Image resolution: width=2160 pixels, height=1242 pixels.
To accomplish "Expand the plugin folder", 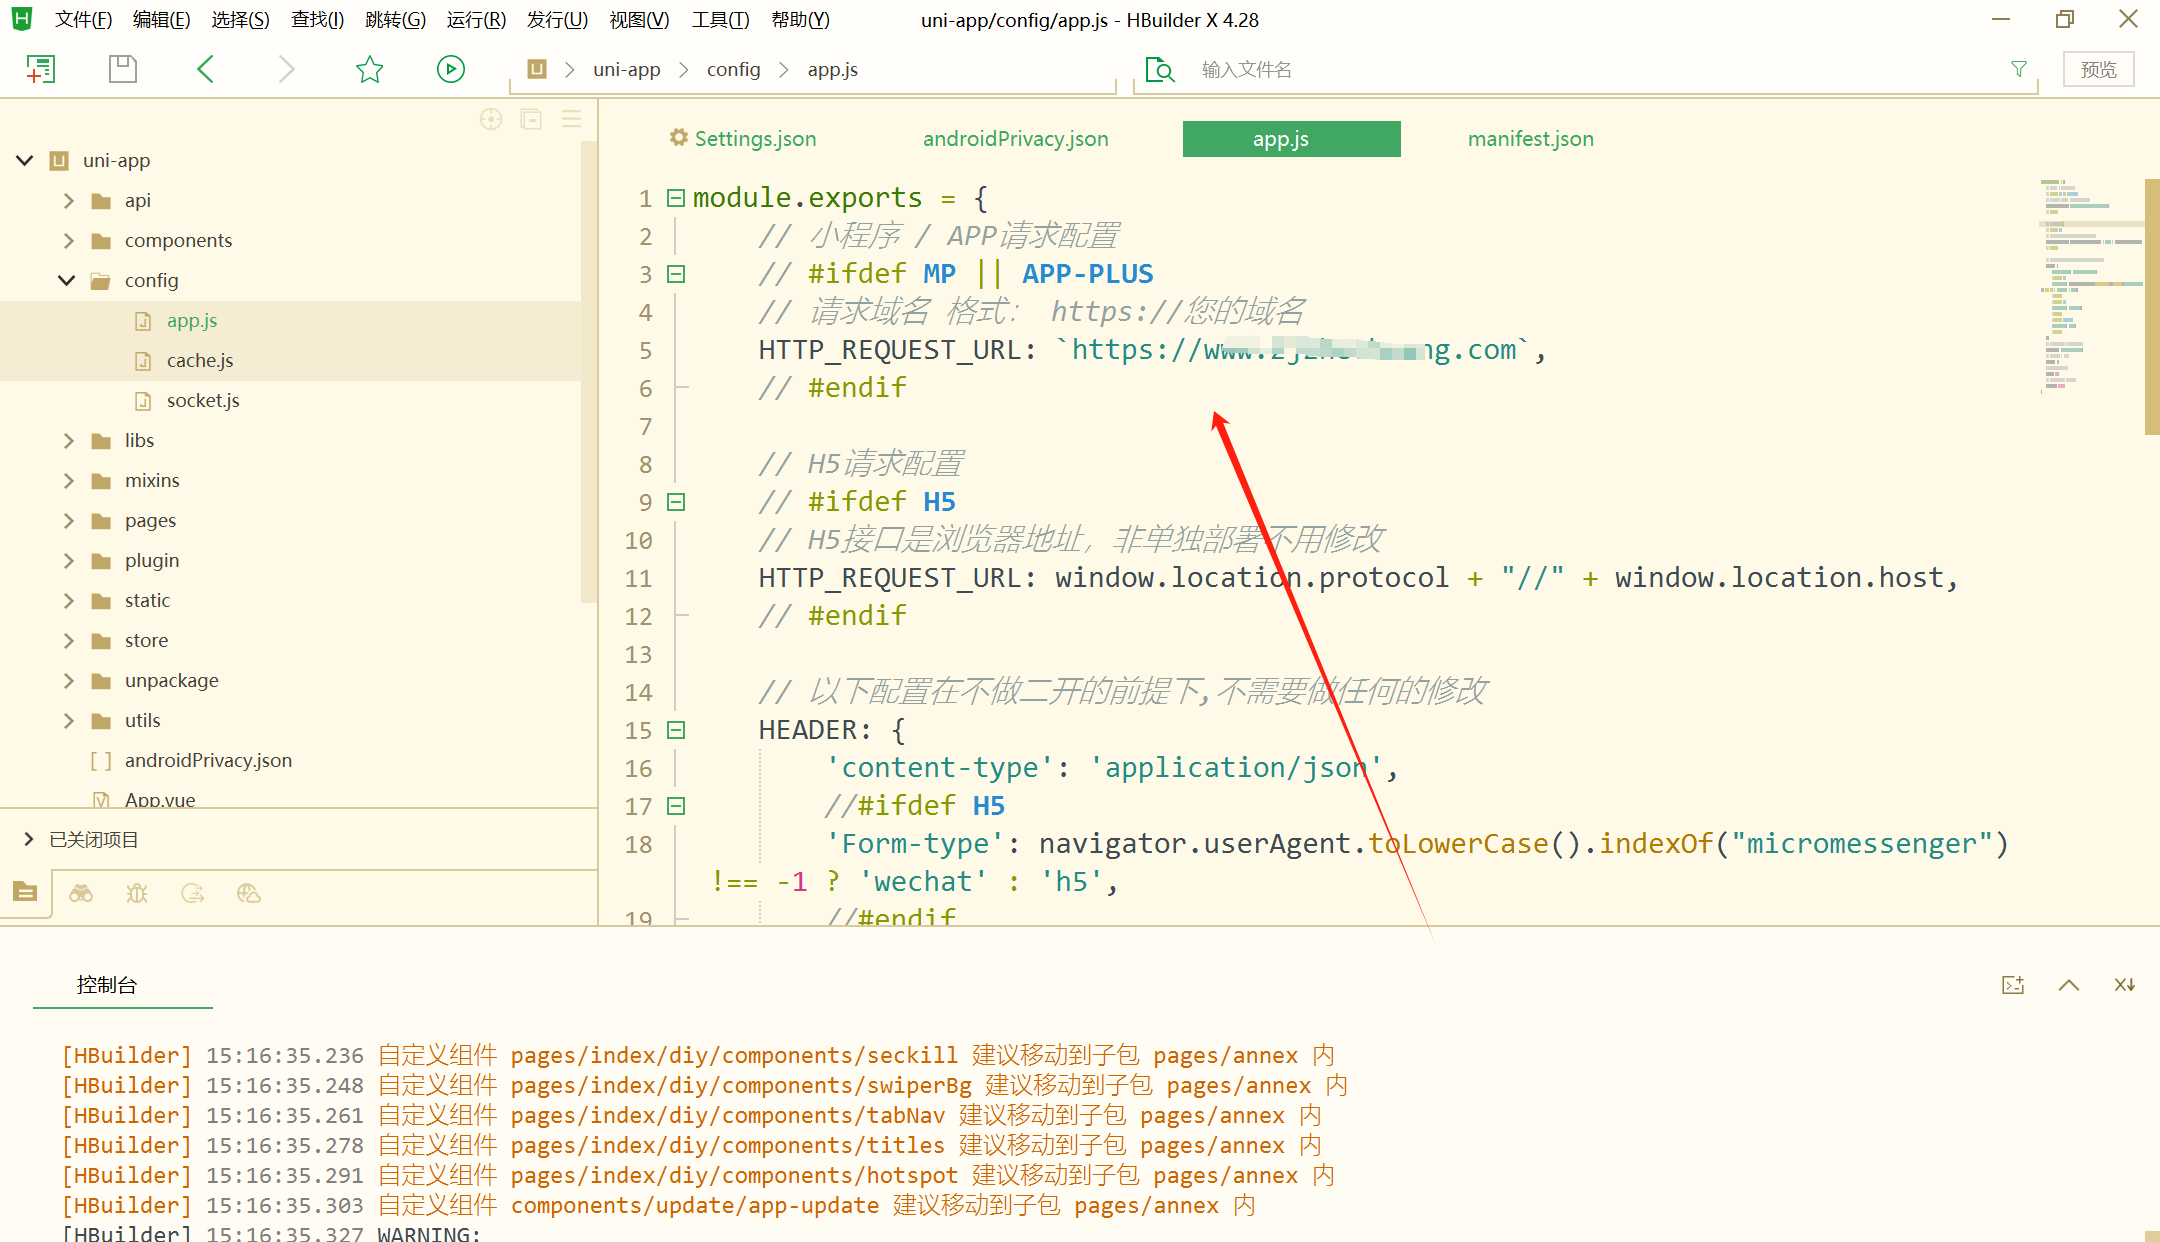I will (68, 560).
